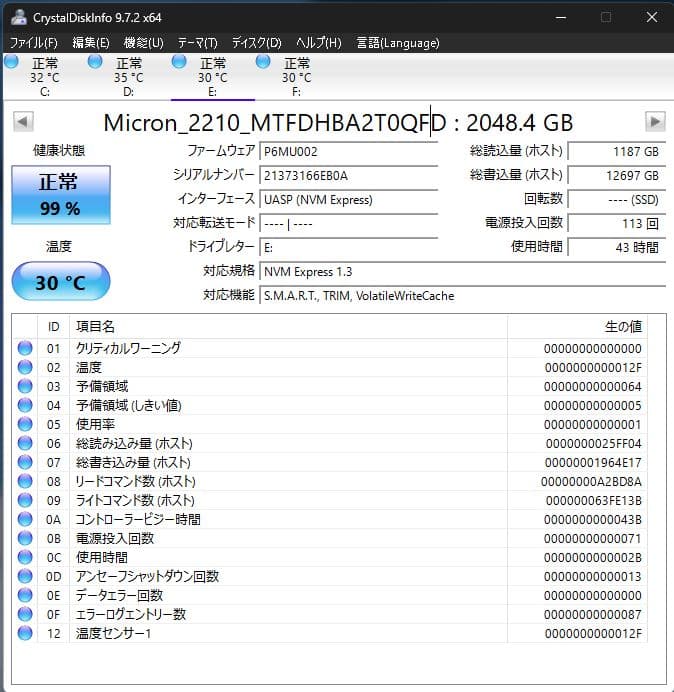Select drive F: status orb
Viewport: 674px width, 692px height.
[263, 62]
